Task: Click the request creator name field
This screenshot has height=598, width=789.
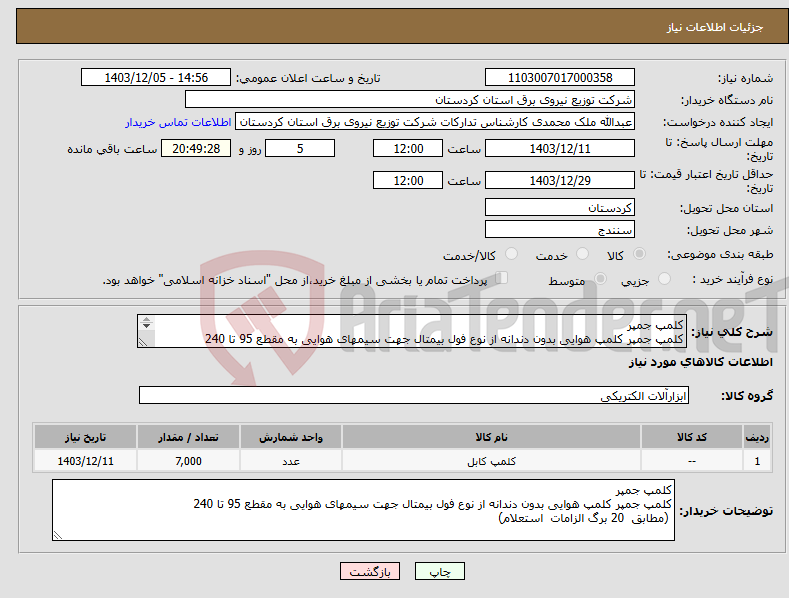Action: pyautogui.click(x=435, y=122)
